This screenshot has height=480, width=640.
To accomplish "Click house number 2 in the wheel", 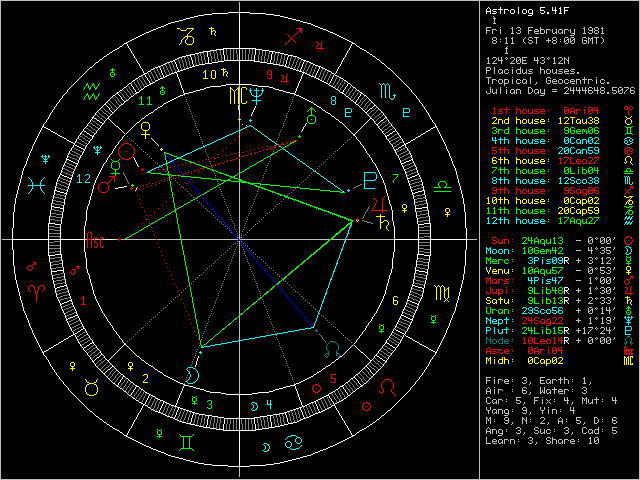I will tap(146, 379).
